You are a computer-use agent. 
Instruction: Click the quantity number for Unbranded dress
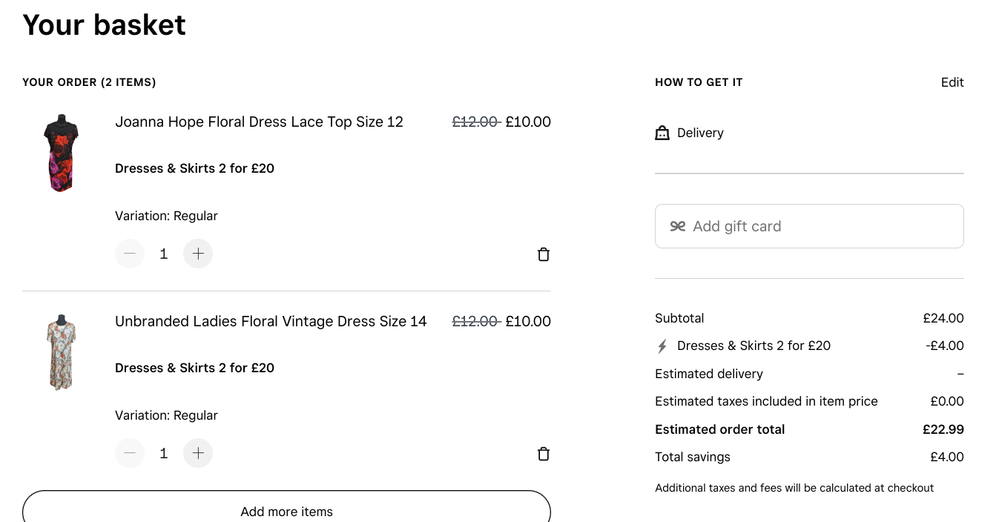point(164,454)
